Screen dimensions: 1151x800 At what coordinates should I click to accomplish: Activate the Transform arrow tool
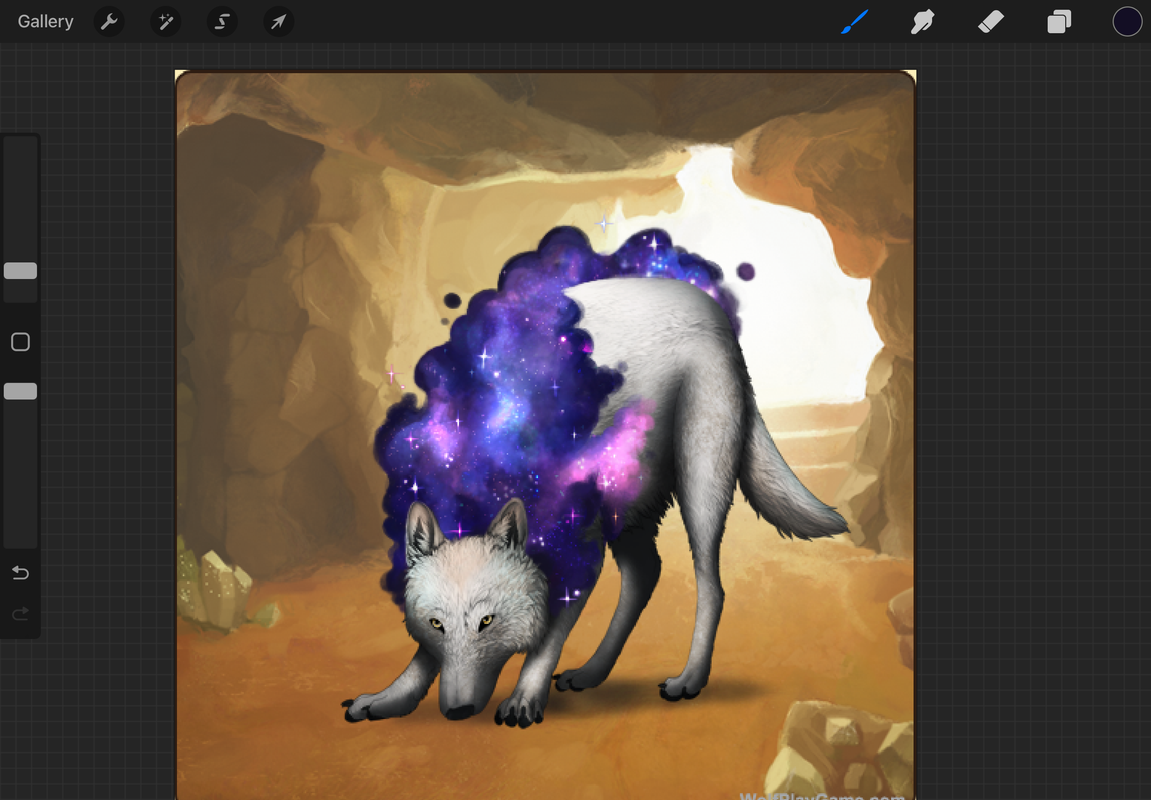pos(279,21)
